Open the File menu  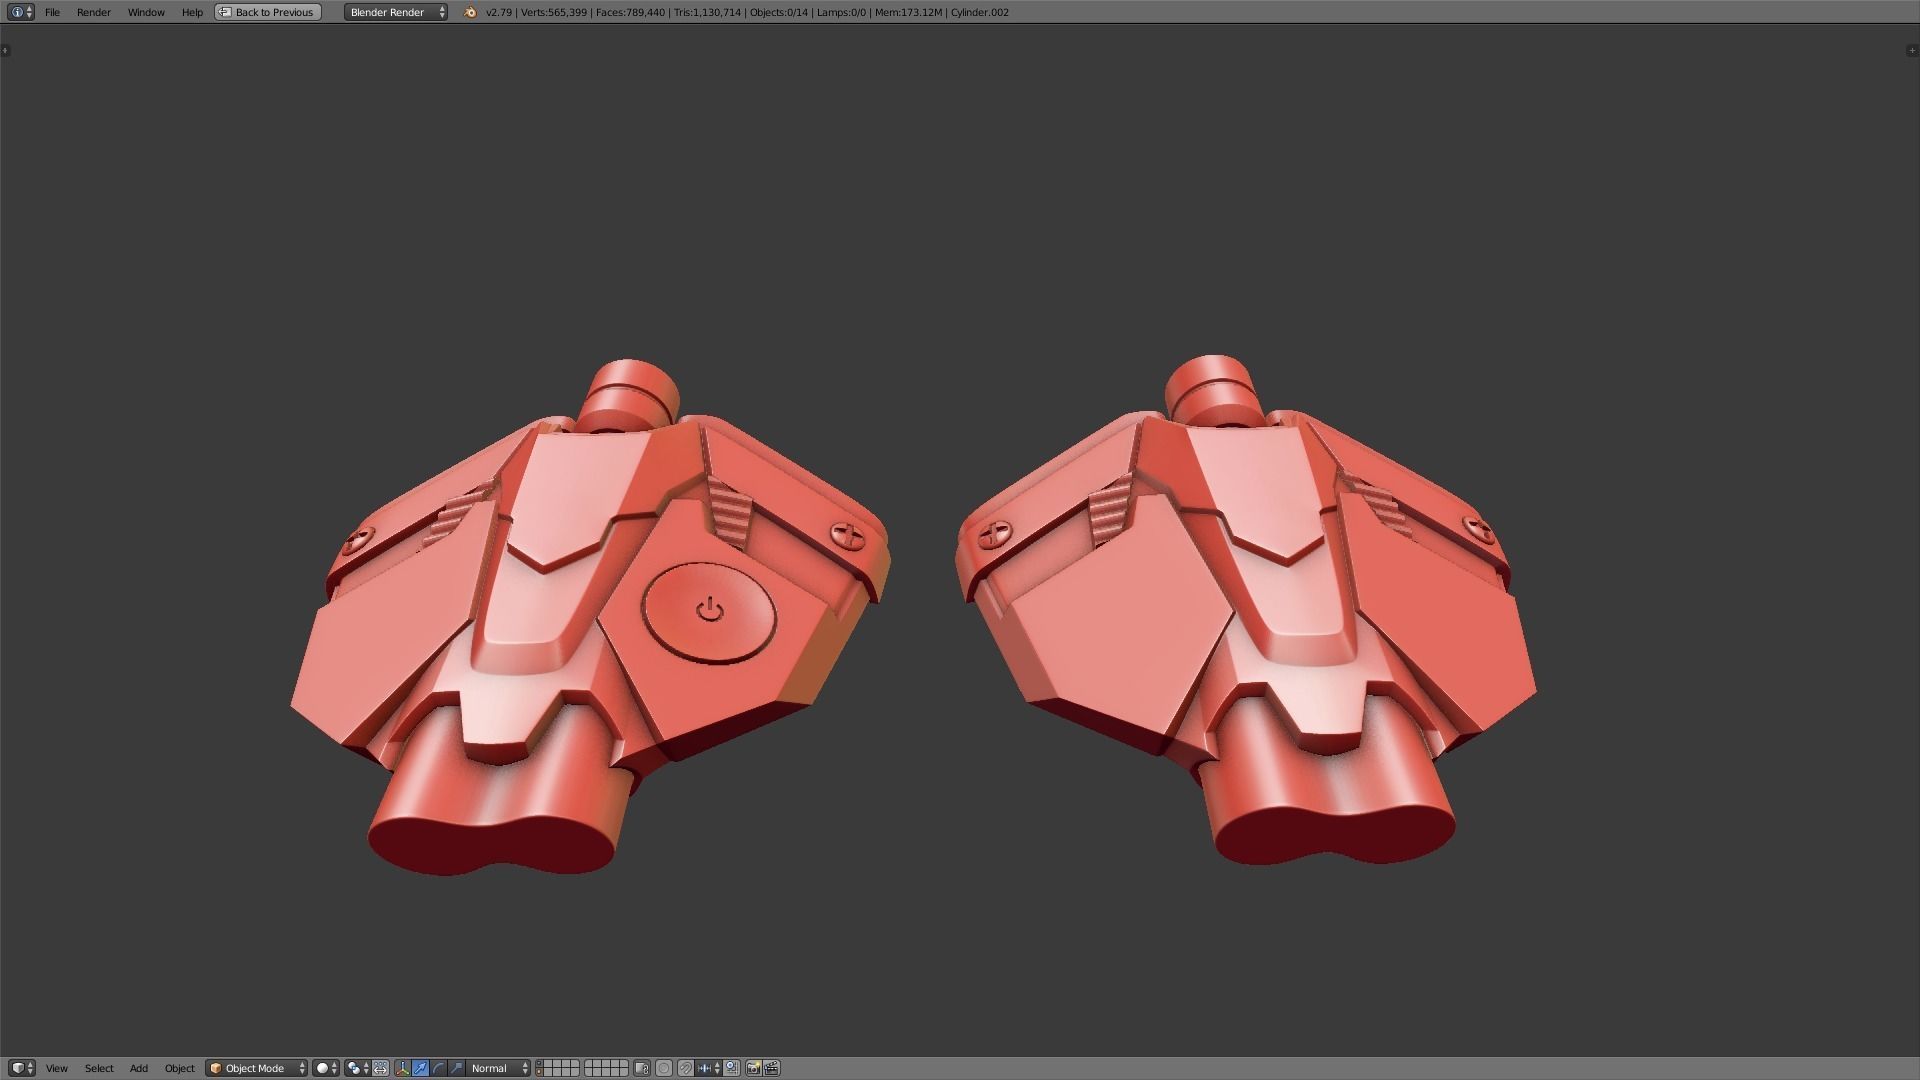[52, 12]
